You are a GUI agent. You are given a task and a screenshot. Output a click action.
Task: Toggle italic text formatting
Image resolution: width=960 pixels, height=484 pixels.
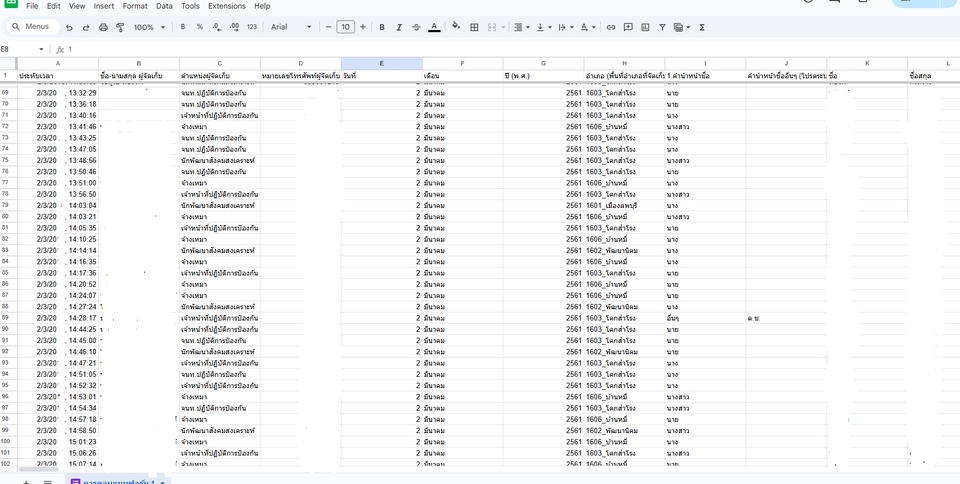399,28
